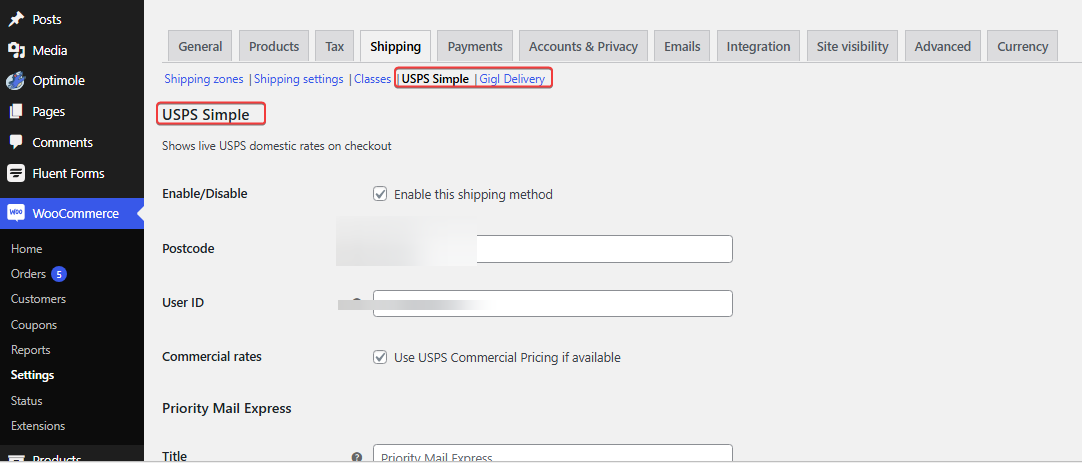Select the Shipping tab
This screenshot has height=463, width=1082.
point(395,46)
